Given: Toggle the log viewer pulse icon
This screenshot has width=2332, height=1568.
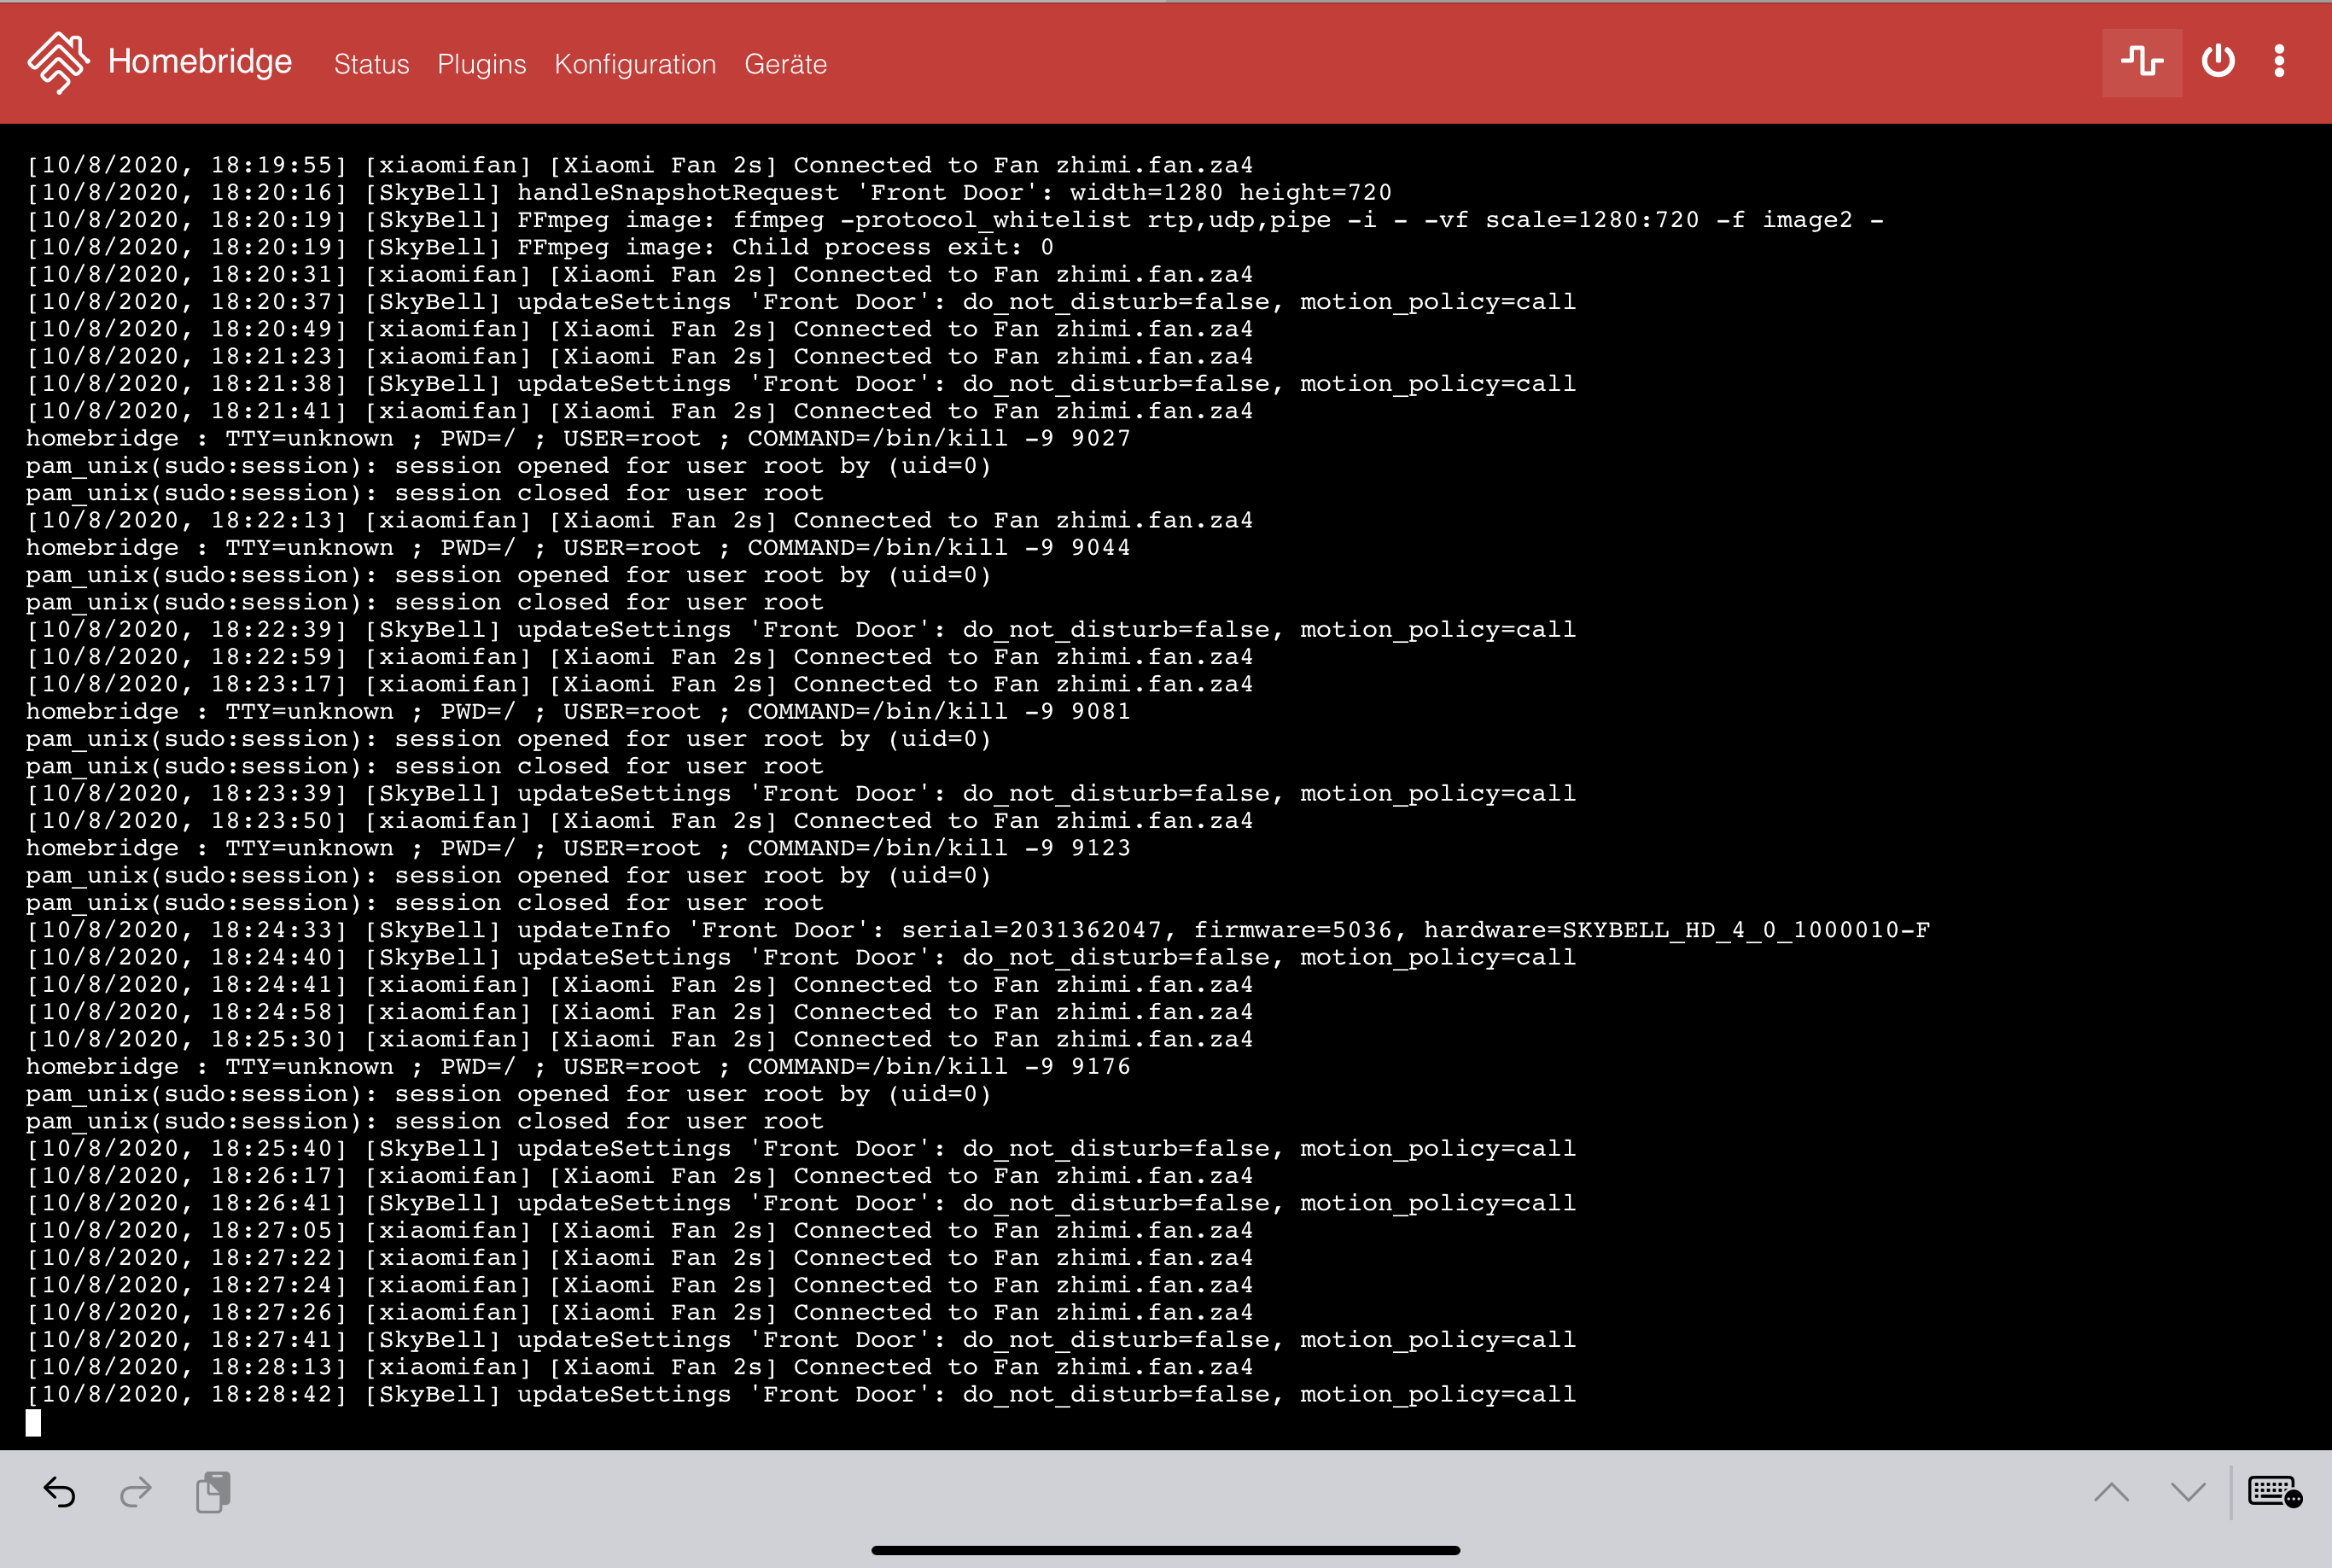Looking at the screenshot, I should (x=2141, y=62).
